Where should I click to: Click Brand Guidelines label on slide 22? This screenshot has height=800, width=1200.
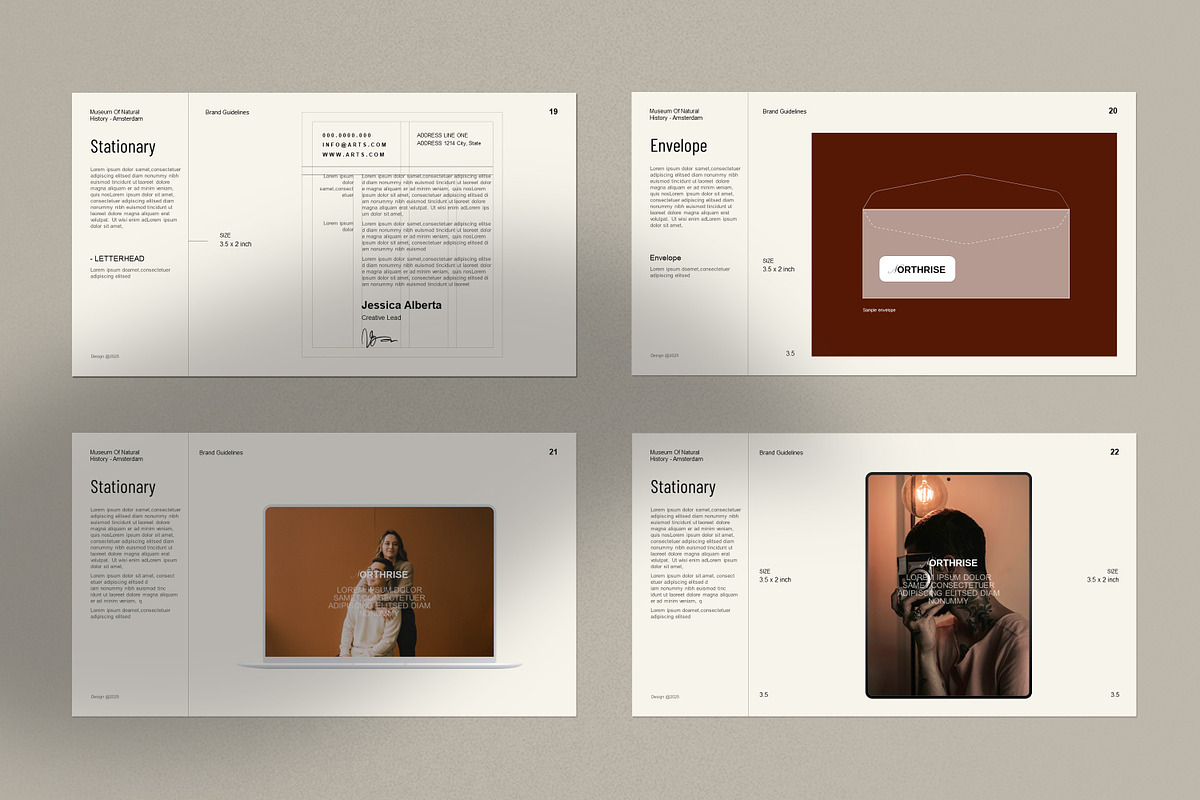[781, 452]
